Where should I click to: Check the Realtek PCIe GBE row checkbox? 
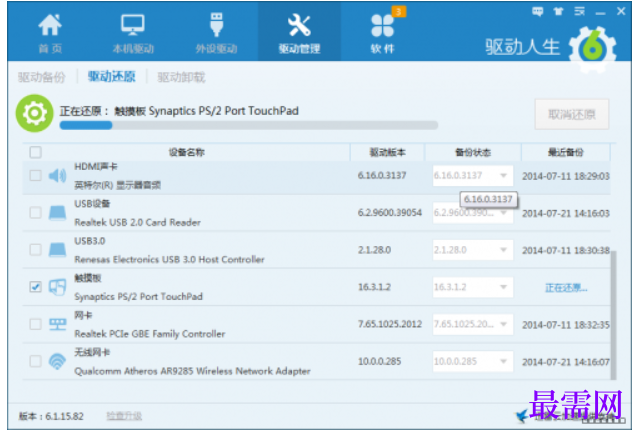coord(36,324)
